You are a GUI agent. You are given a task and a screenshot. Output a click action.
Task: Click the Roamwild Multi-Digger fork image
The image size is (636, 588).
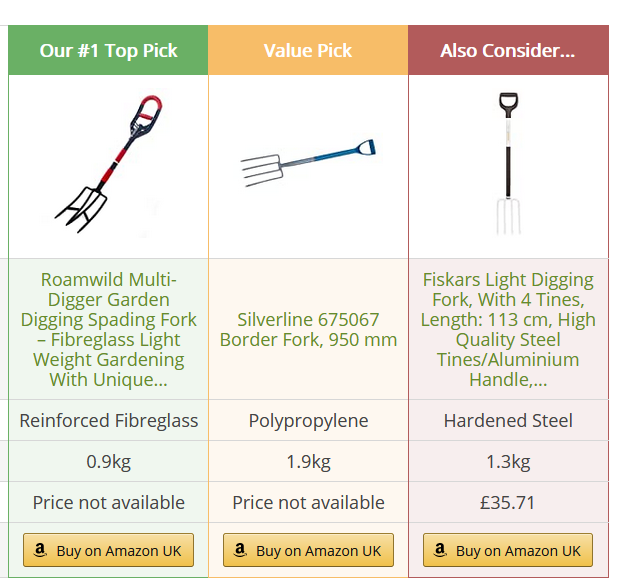pyautogui.click(x=108, y=165)
